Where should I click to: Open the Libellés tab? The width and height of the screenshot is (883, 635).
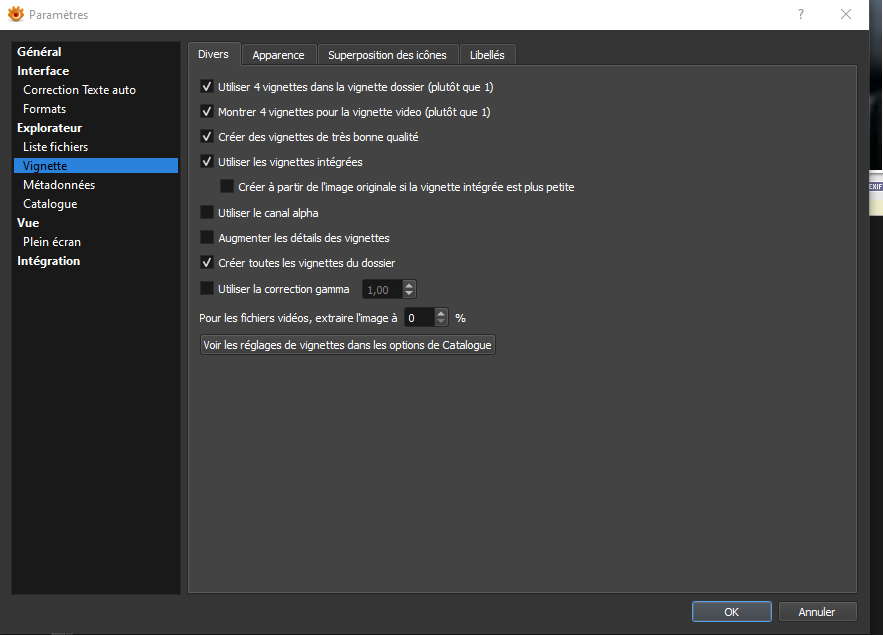point(487,55)
